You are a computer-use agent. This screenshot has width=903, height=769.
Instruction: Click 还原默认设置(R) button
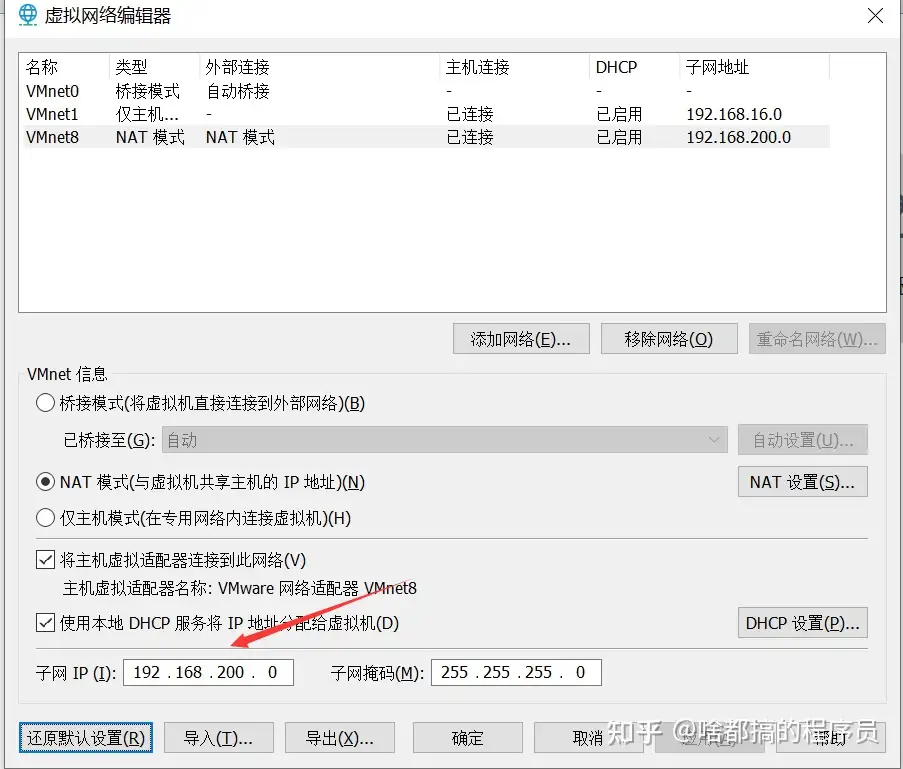coord(86,738)
